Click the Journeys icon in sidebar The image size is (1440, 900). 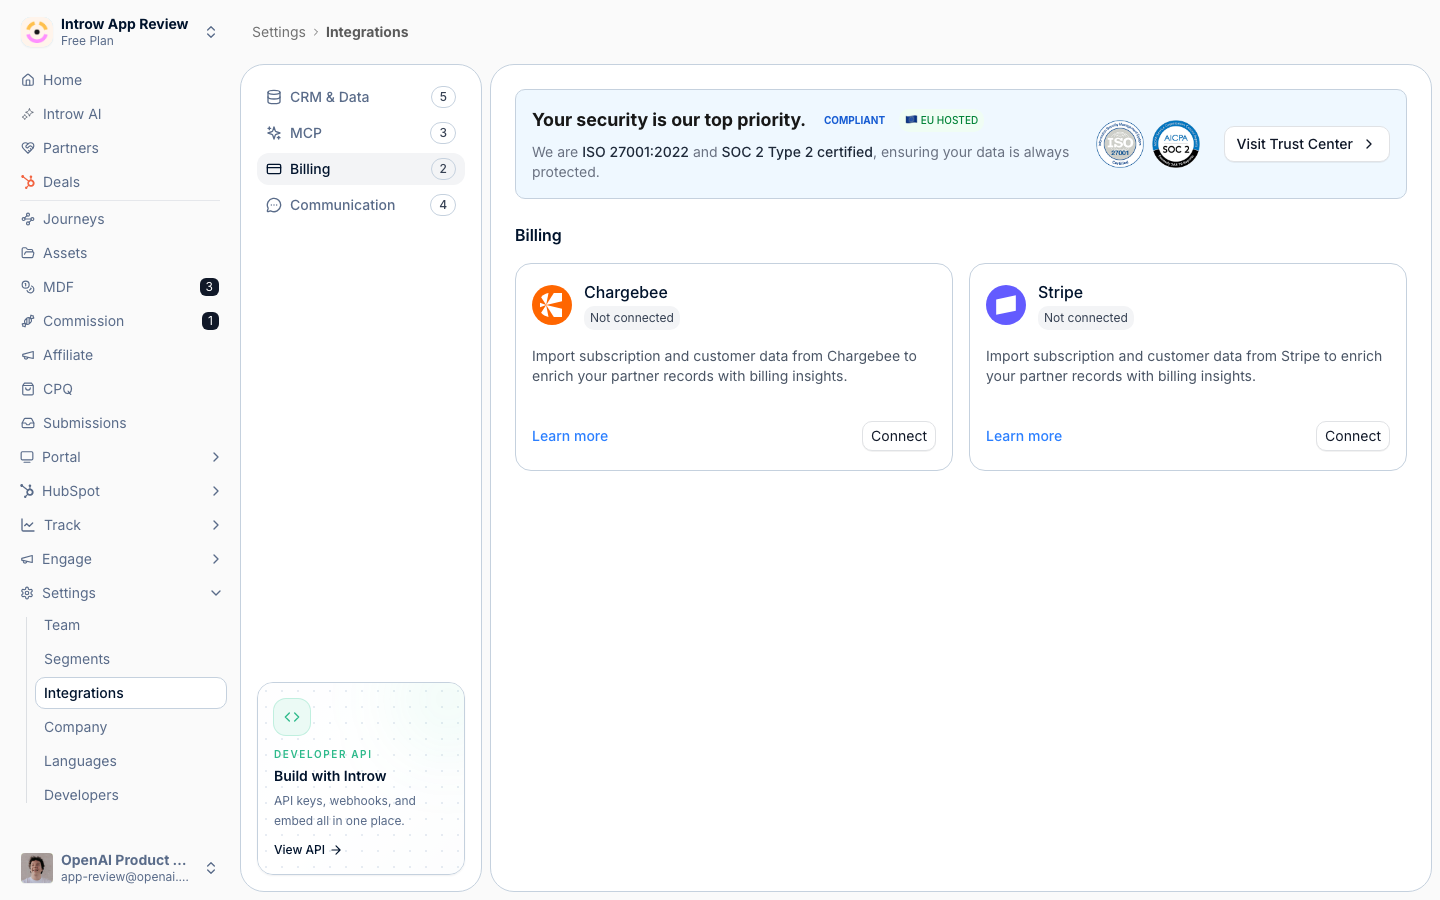click(28, 219)
